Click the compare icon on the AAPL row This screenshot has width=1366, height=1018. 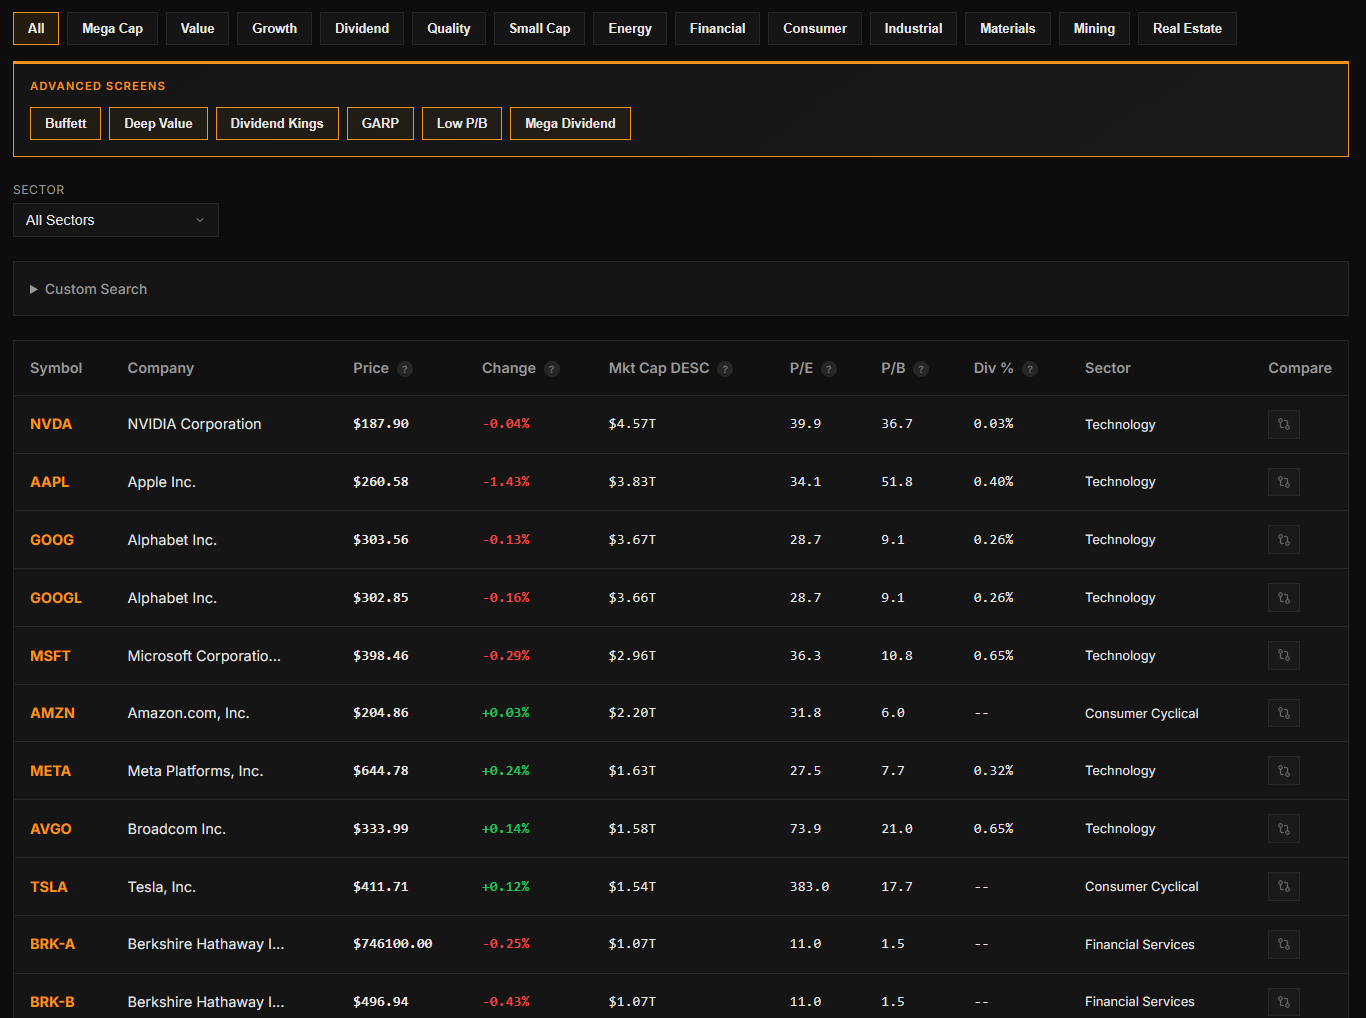pos(1284,481)
